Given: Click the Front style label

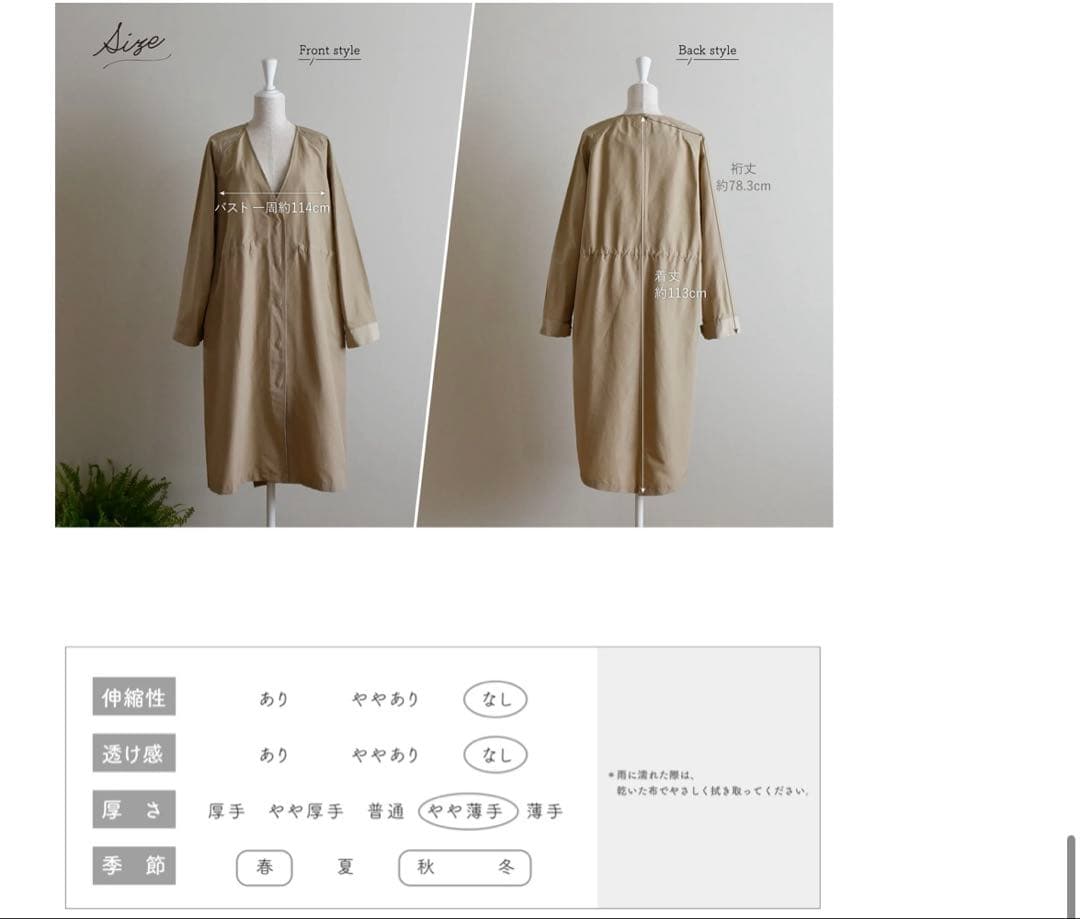Looking at the screenshot, I should coord(329,50).
